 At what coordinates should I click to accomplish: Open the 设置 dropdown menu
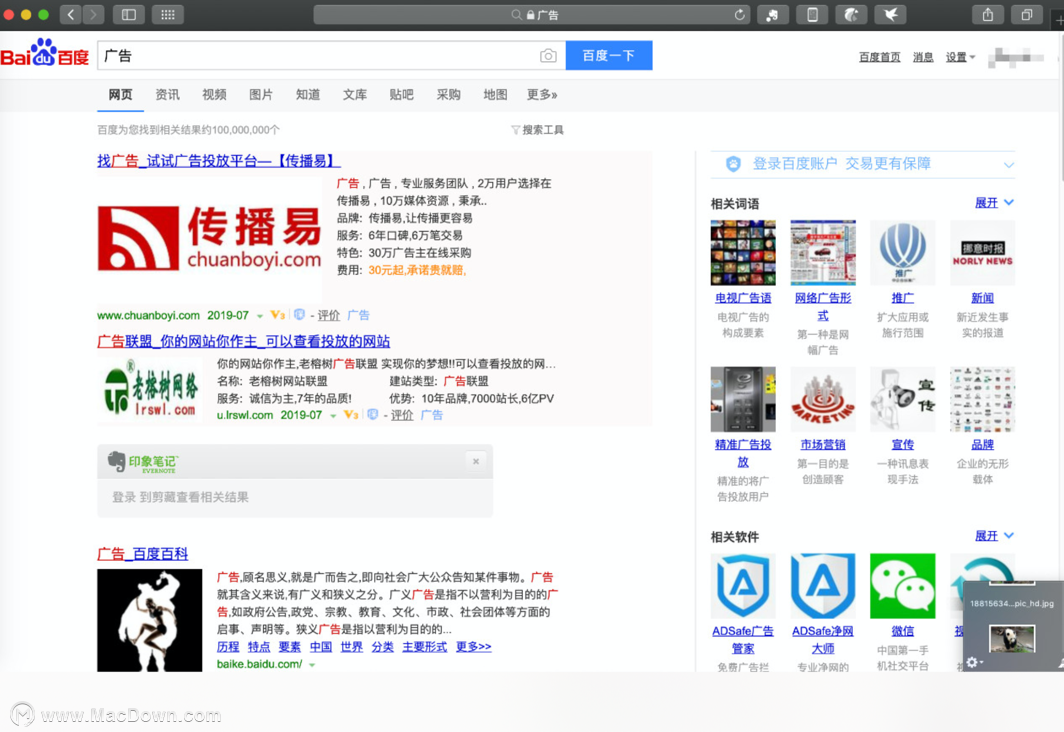coord(960,57)
